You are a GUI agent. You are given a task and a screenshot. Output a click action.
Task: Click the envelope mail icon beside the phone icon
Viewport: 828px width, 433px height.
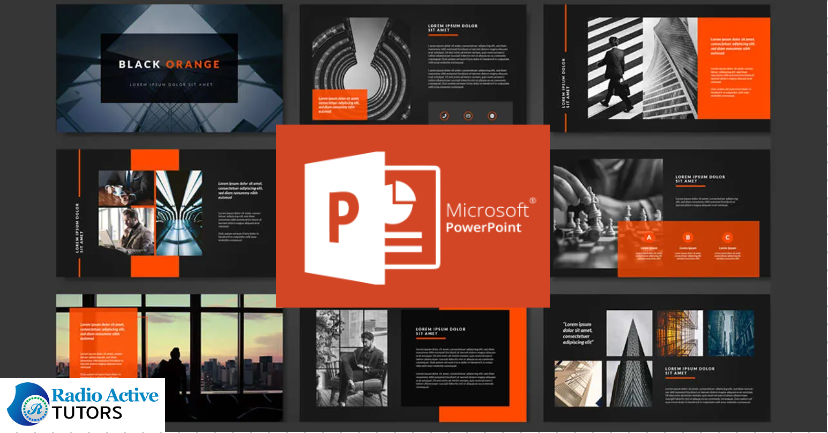tap(468, 116)
